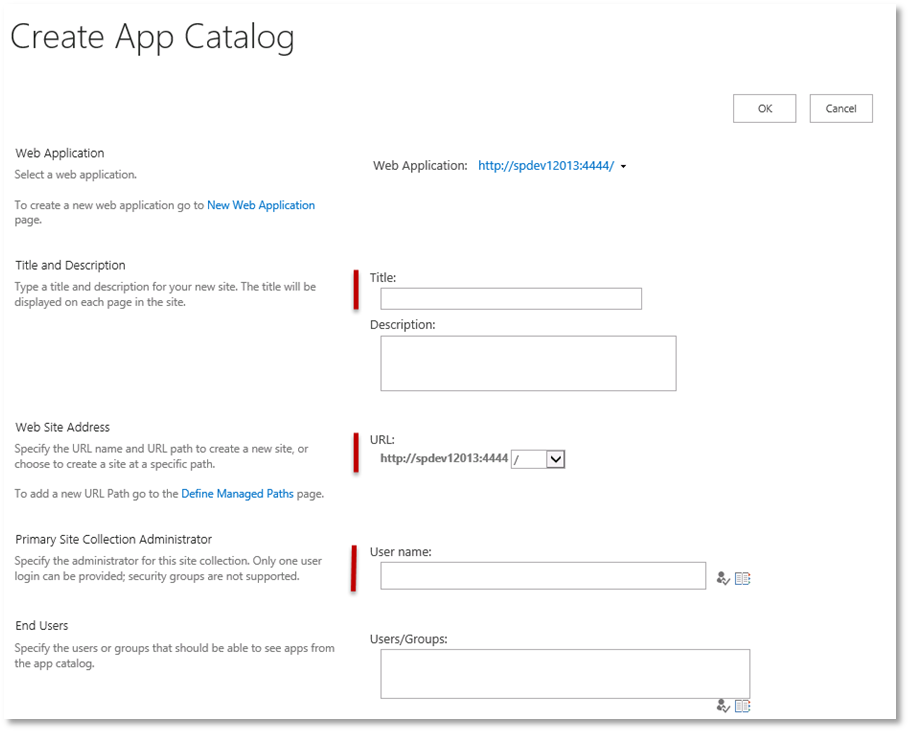
Task: Follow the Define Managed Paths link
Action: point(237,494)
